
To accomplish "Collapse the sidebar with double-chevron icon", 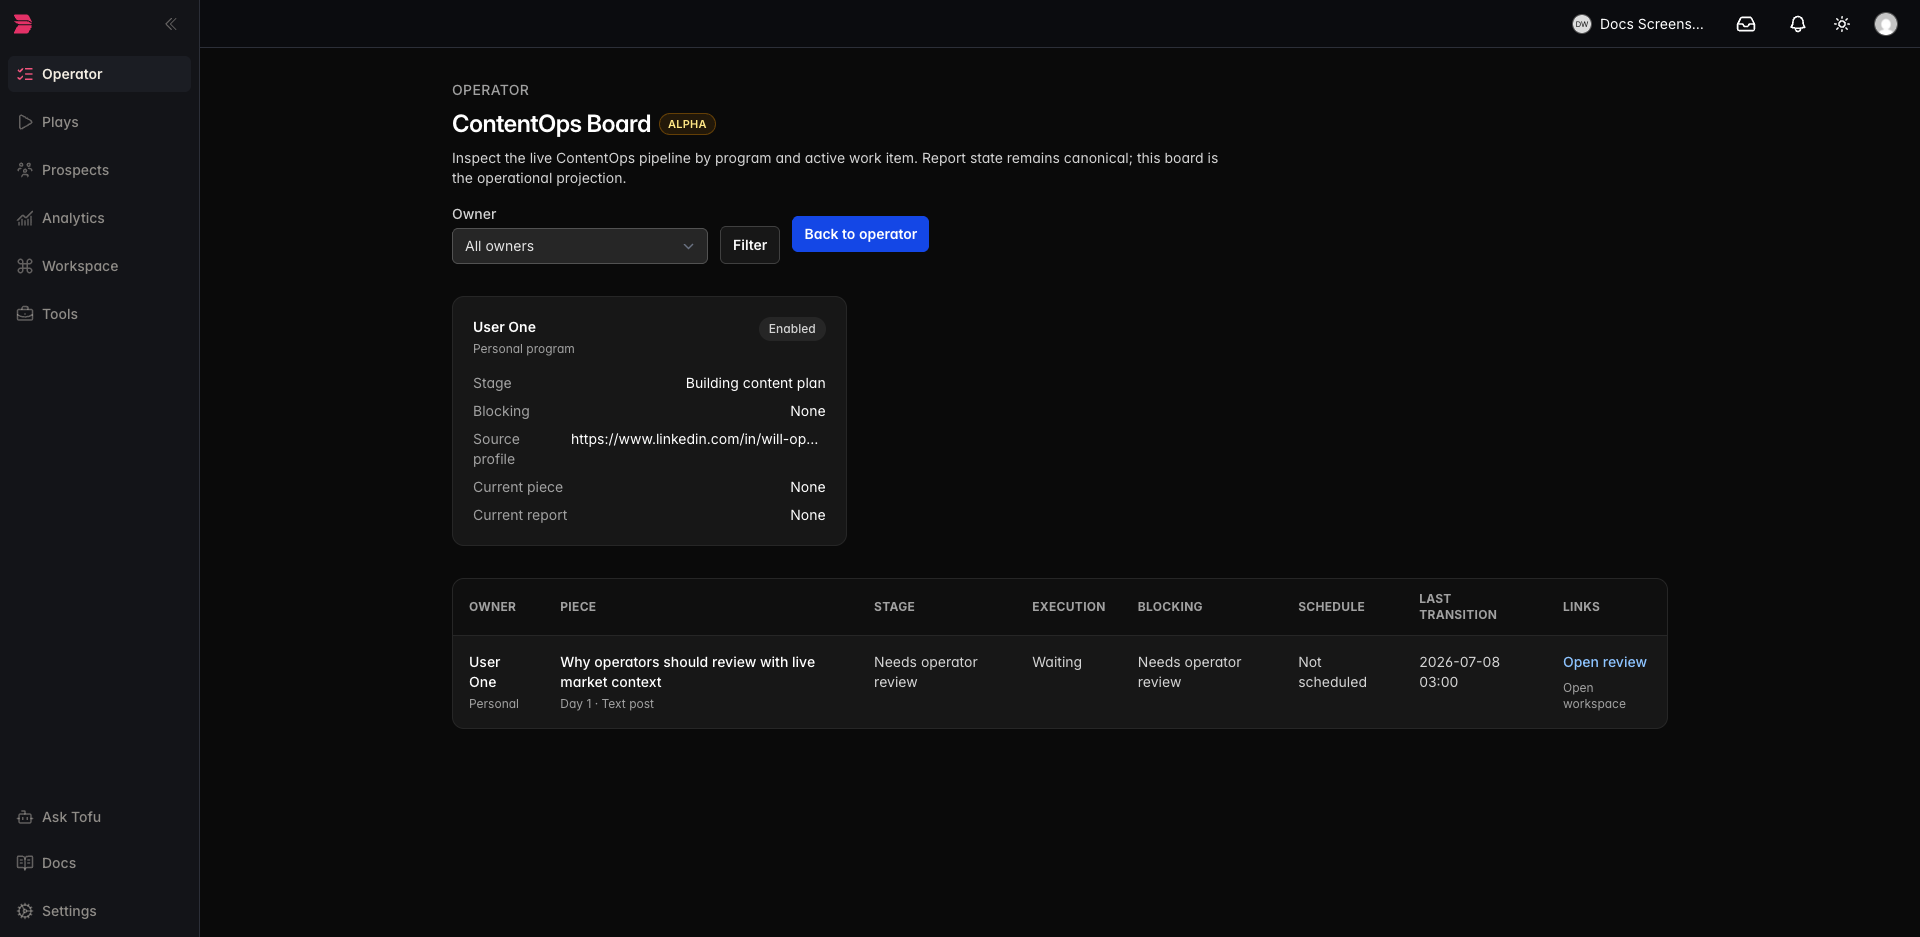I will 171,24.
